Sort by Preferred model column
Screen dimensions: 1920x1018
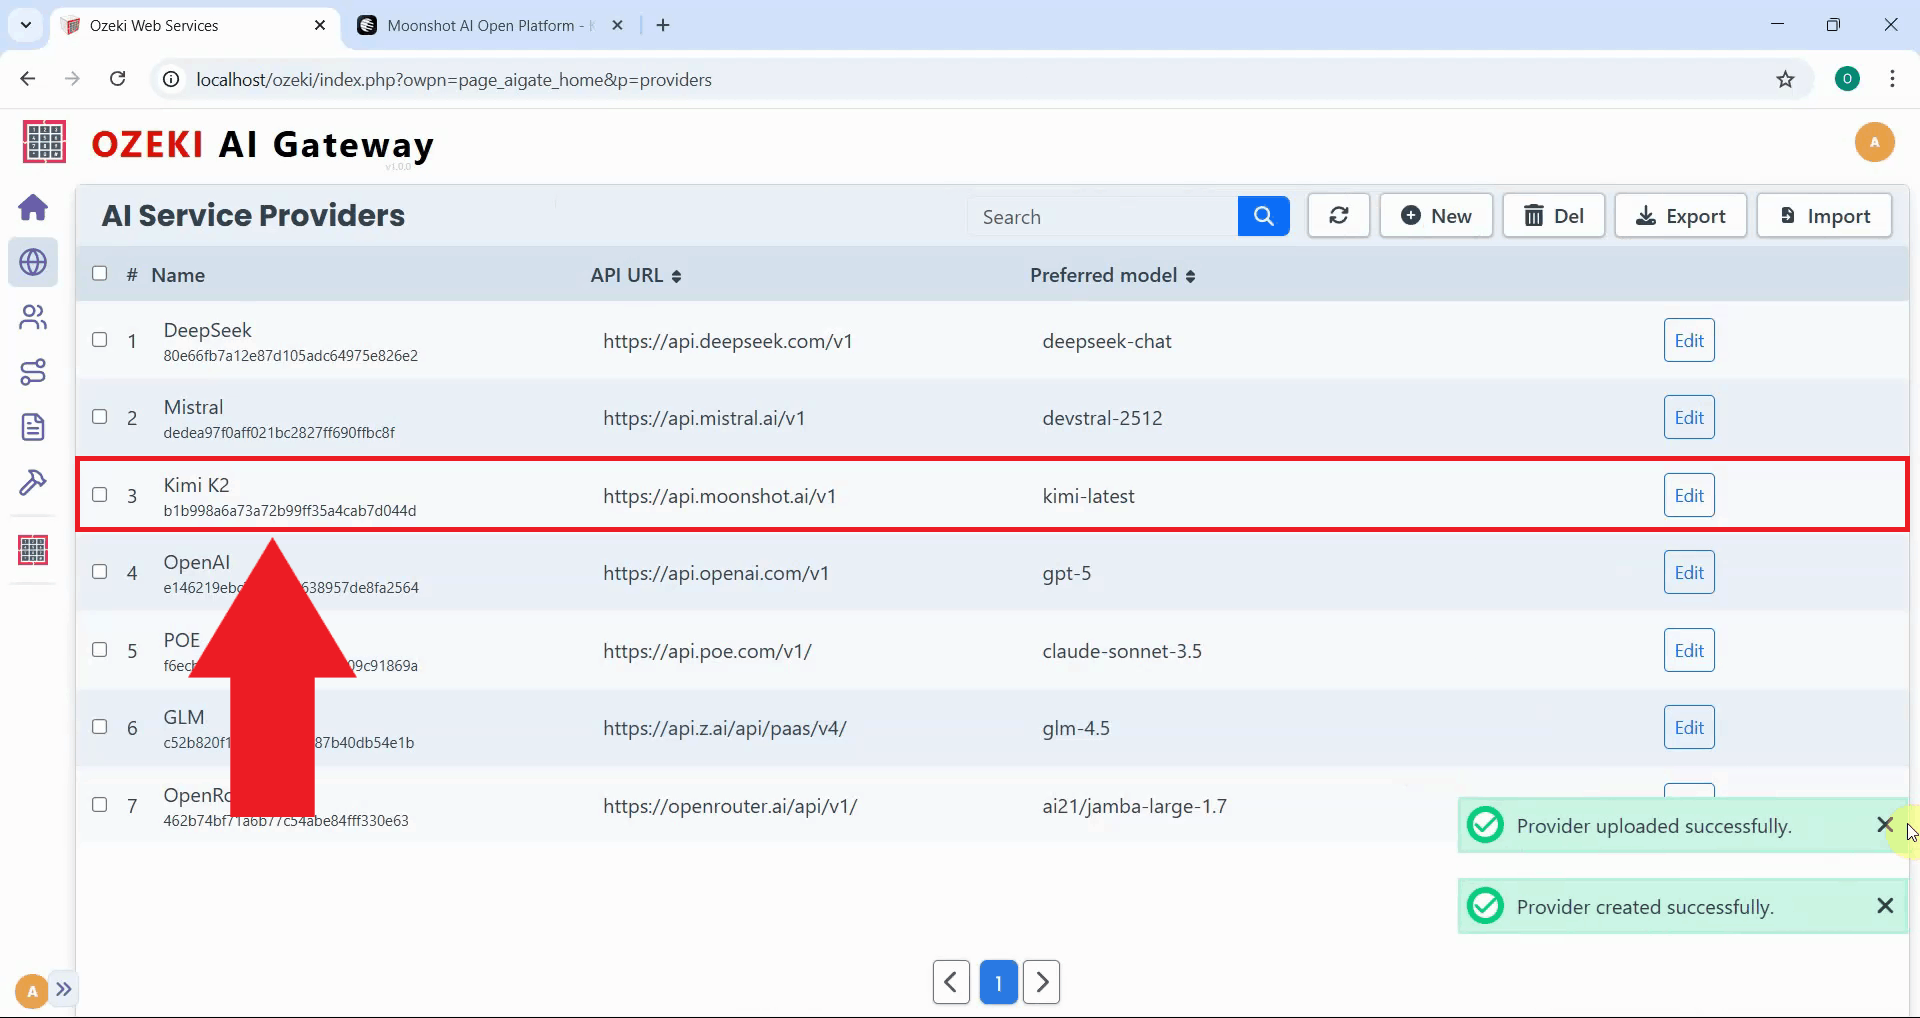click(x=1112, y=276)
